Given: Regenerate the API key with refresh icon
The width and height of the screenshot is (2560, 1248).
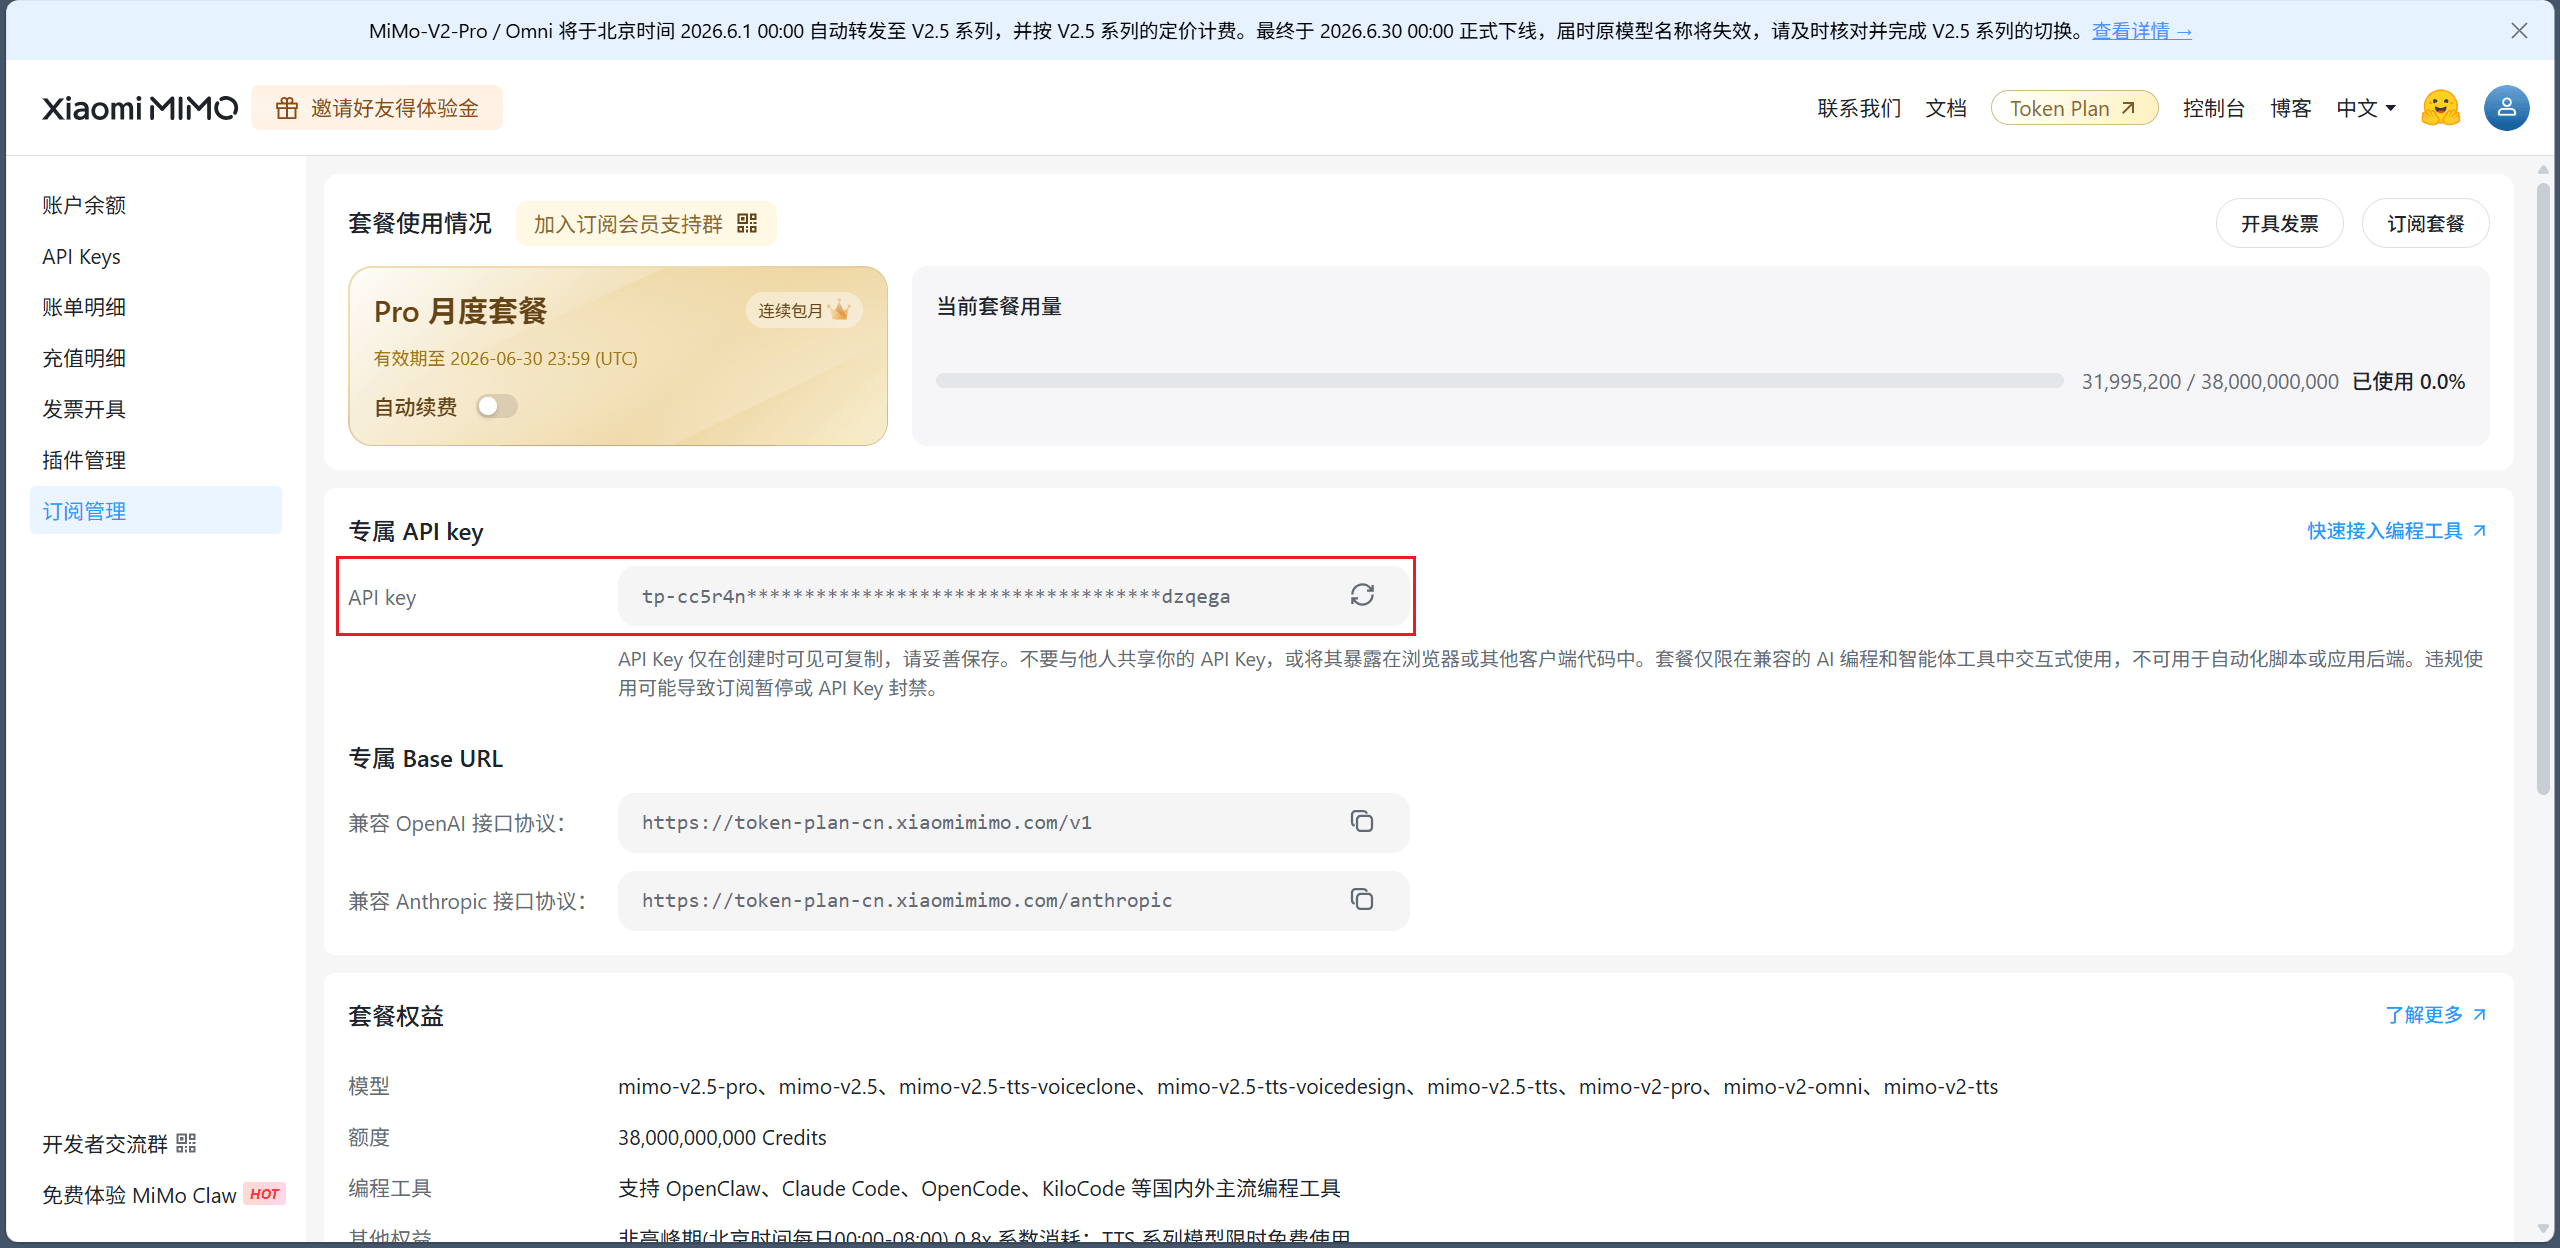Looking at the screenshot, I should click(1362, 596).
